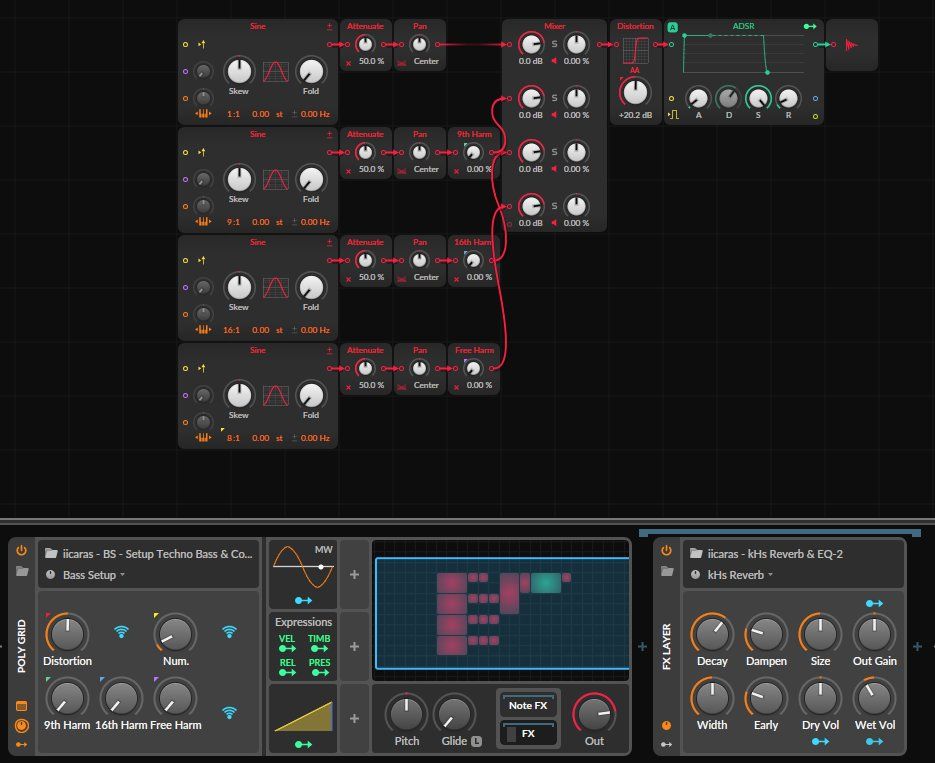Click the green routing arrow under ramp modulator

[303, 744]
